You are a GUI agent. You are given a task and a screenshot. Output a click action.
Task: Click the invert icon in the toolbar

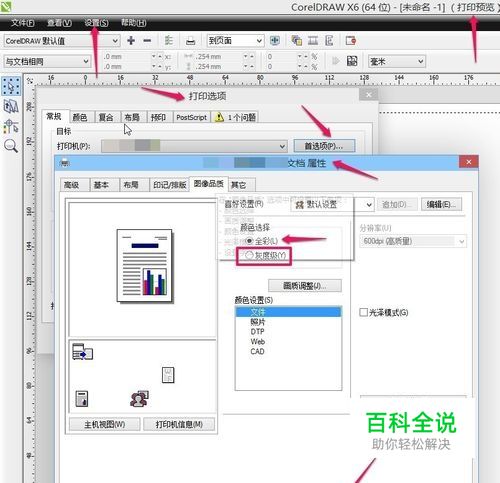[x=313, y=41]
